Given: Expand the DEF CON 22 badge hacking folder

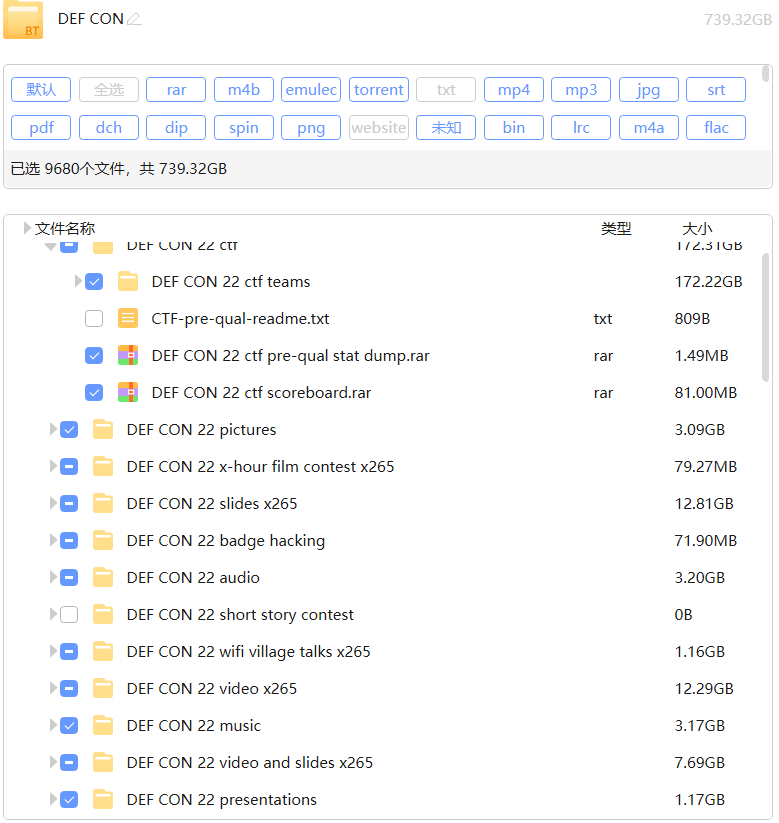Looking at the screenshot, I should (53, 540).
